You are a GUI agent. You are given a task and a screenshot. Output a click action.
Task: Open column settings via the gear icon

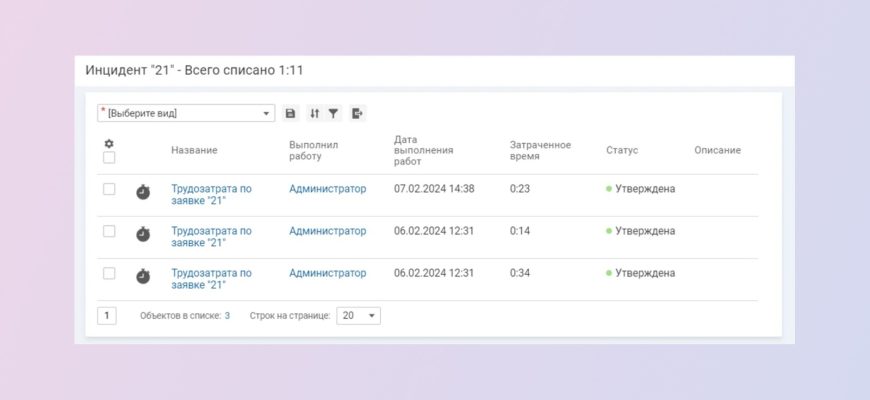point(109,143)
